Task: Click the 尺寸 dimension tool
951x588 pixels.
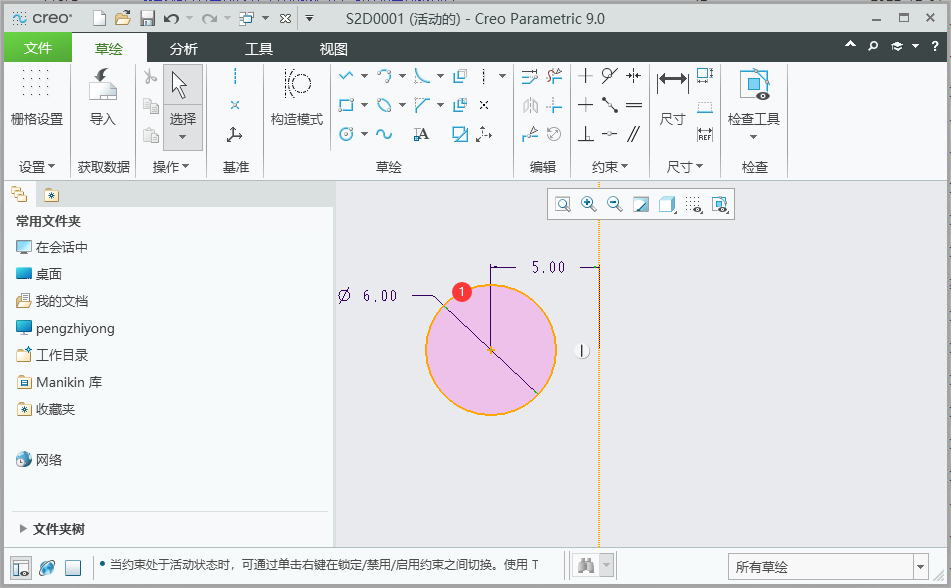Action: click(x=673, y=97)
